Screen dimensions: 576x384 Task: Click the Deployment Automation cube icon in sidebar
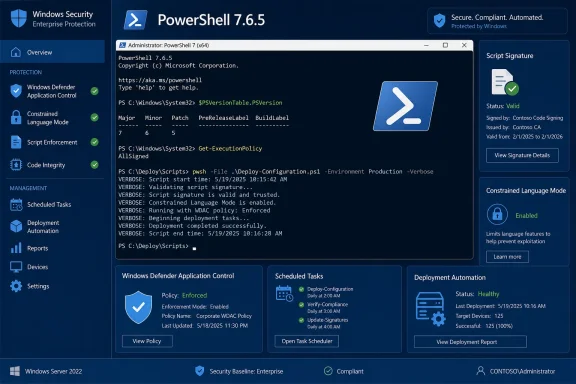[16, 226]
